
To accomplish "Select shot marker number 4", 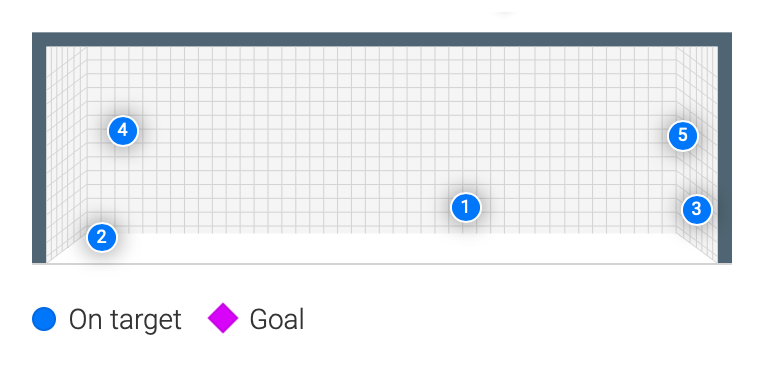I will pyautogui.click(x=123, y=131).
